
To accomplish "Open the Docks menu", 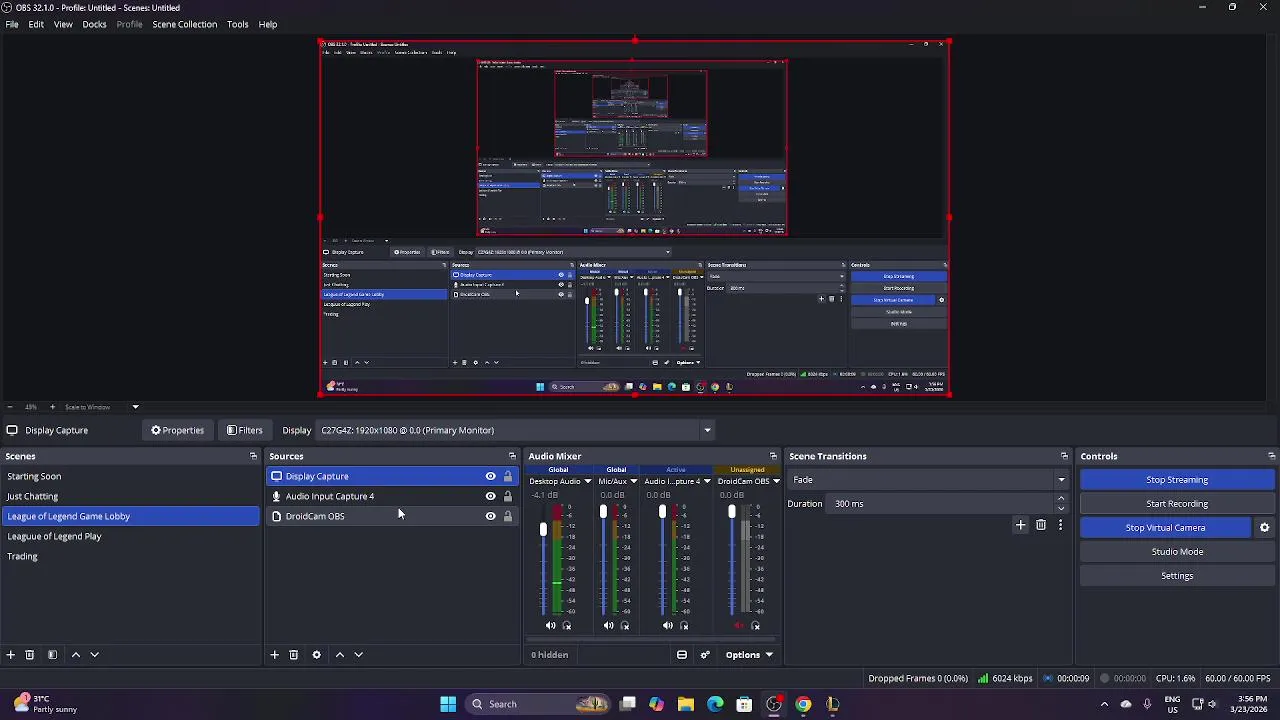I will coord(94,24).
